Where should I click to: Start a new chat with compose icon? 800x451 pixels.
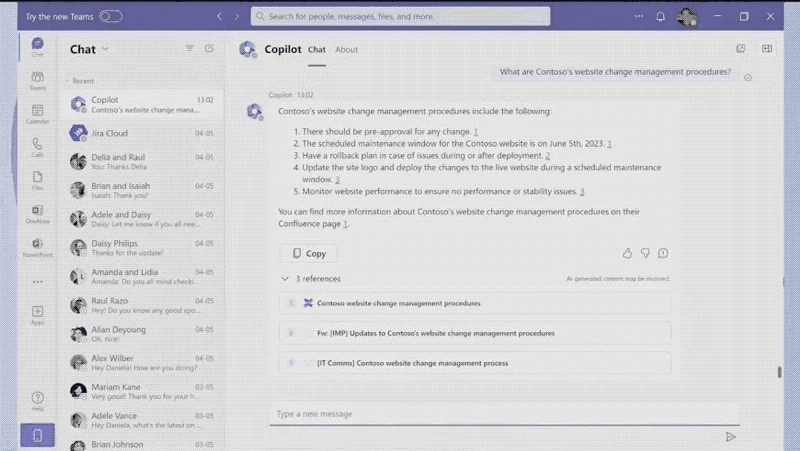[209, 48]
